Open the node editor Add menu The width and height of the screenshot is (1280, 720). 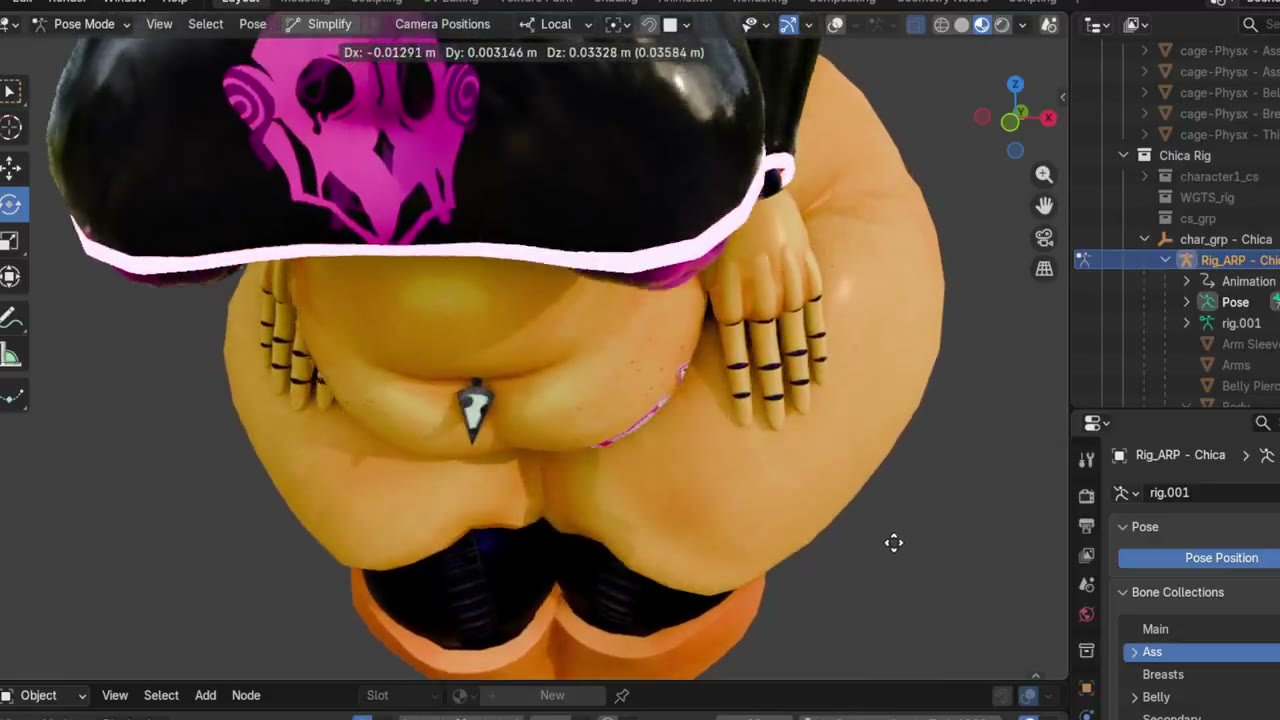pos(206,696)
